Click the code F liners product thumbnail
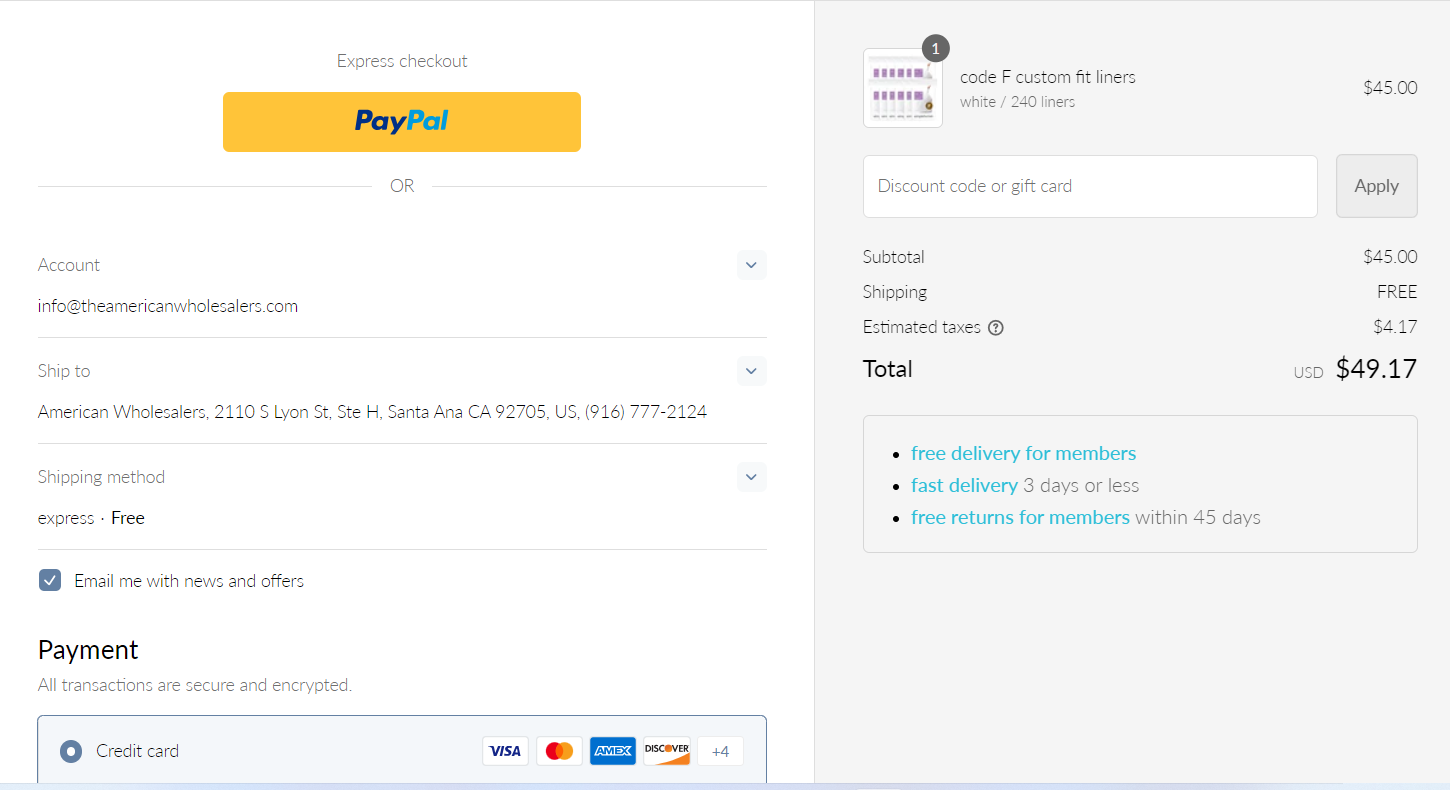1450x790 pixels. coord(903,88)
